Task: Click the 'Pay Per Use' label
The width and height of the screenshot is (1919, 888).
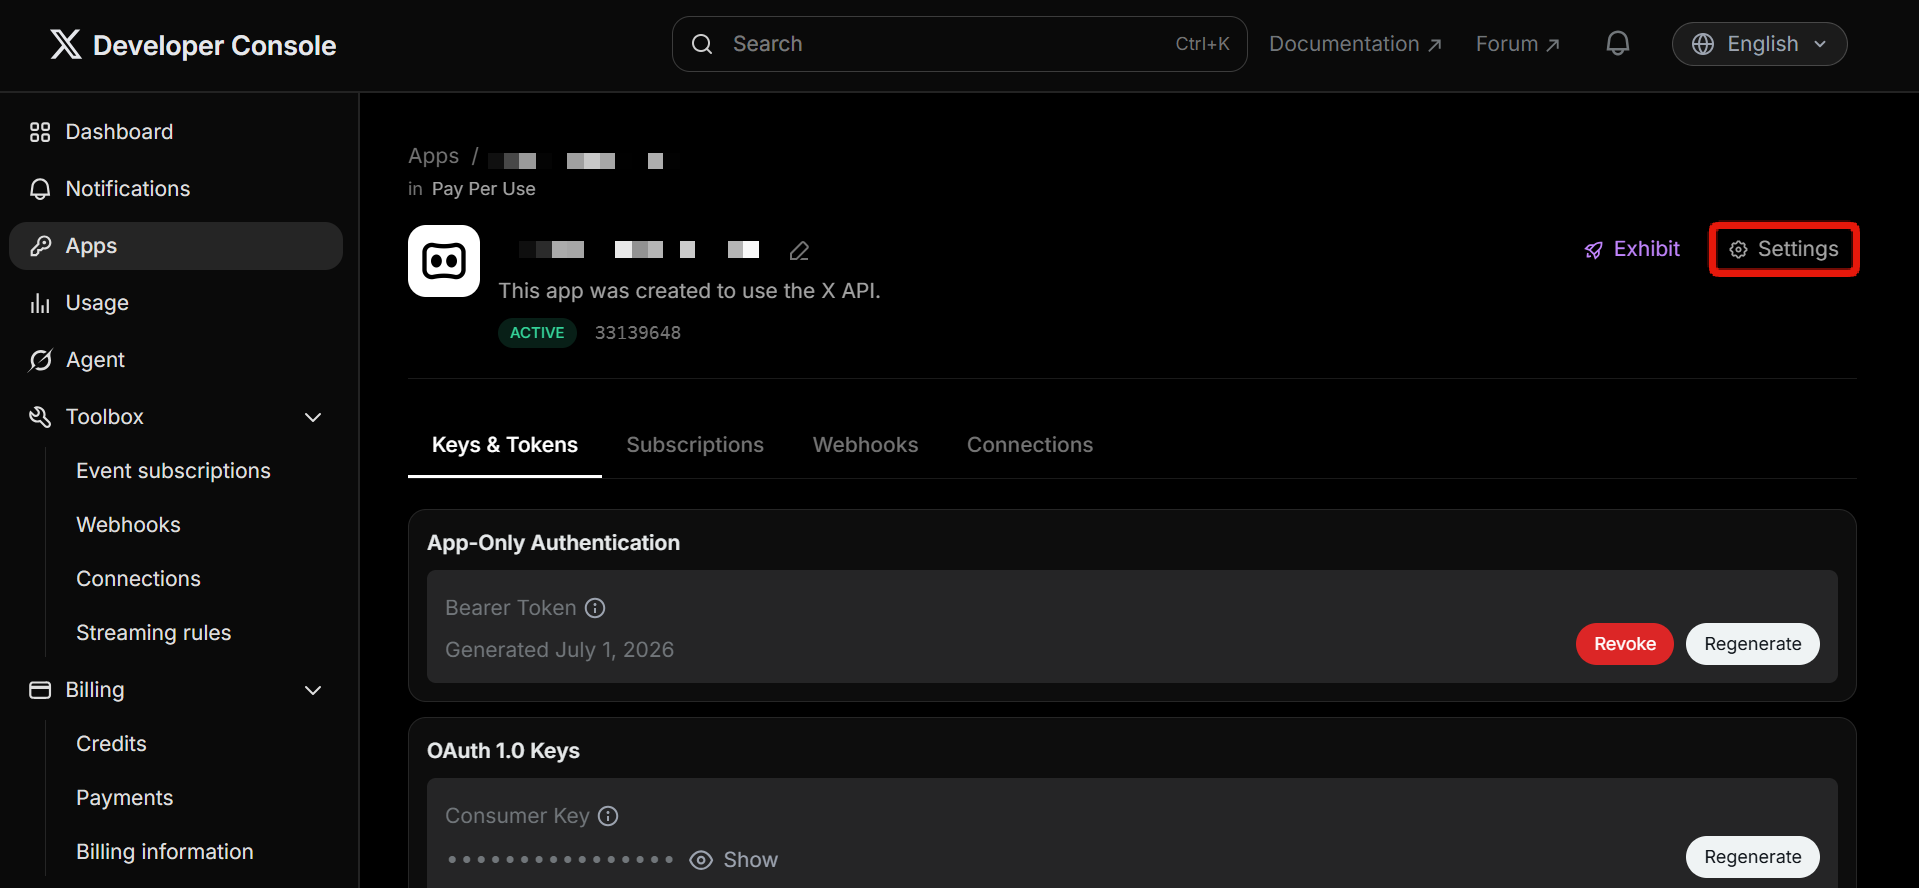Action: click(483, 189)
